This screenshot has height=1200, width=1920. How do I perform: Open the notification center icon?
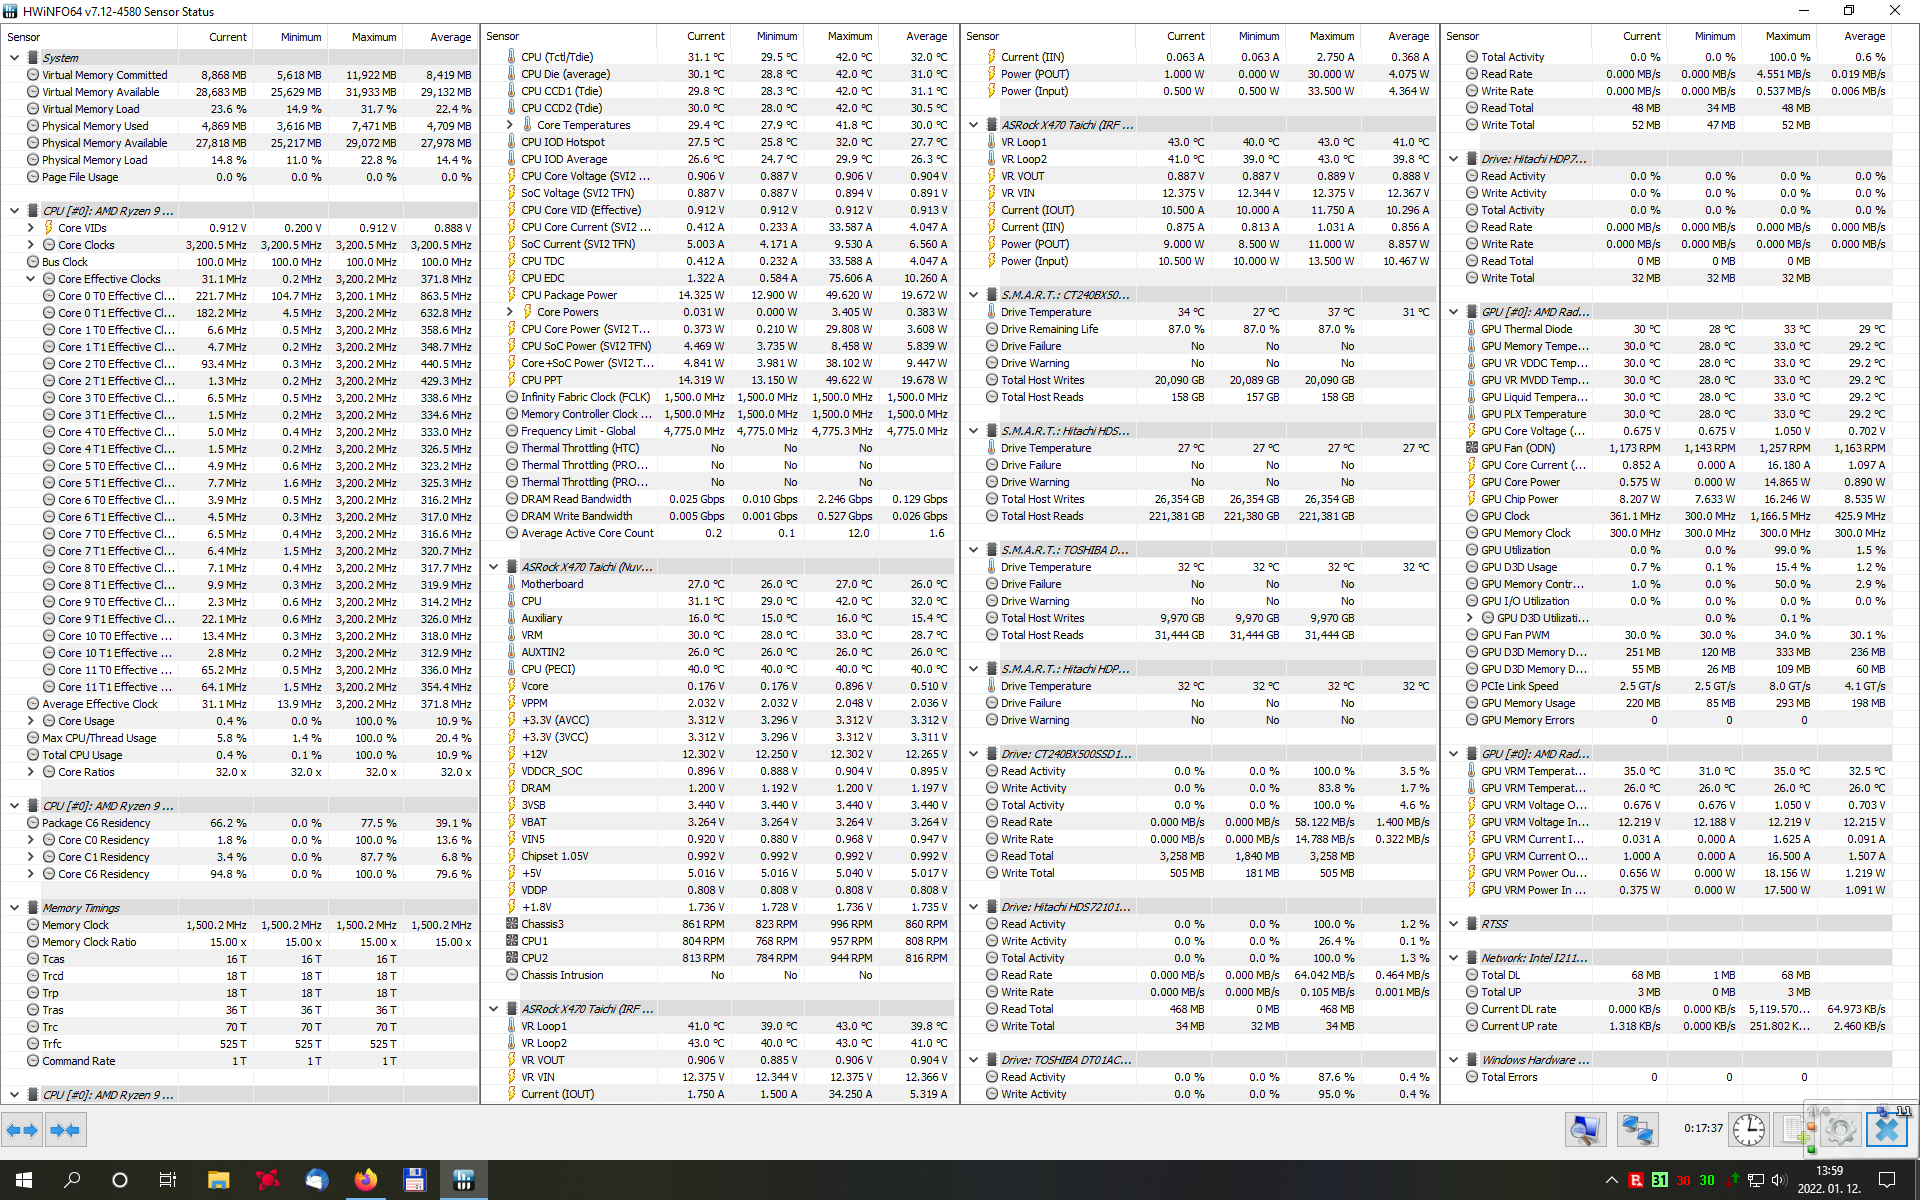point(1887,1180)
